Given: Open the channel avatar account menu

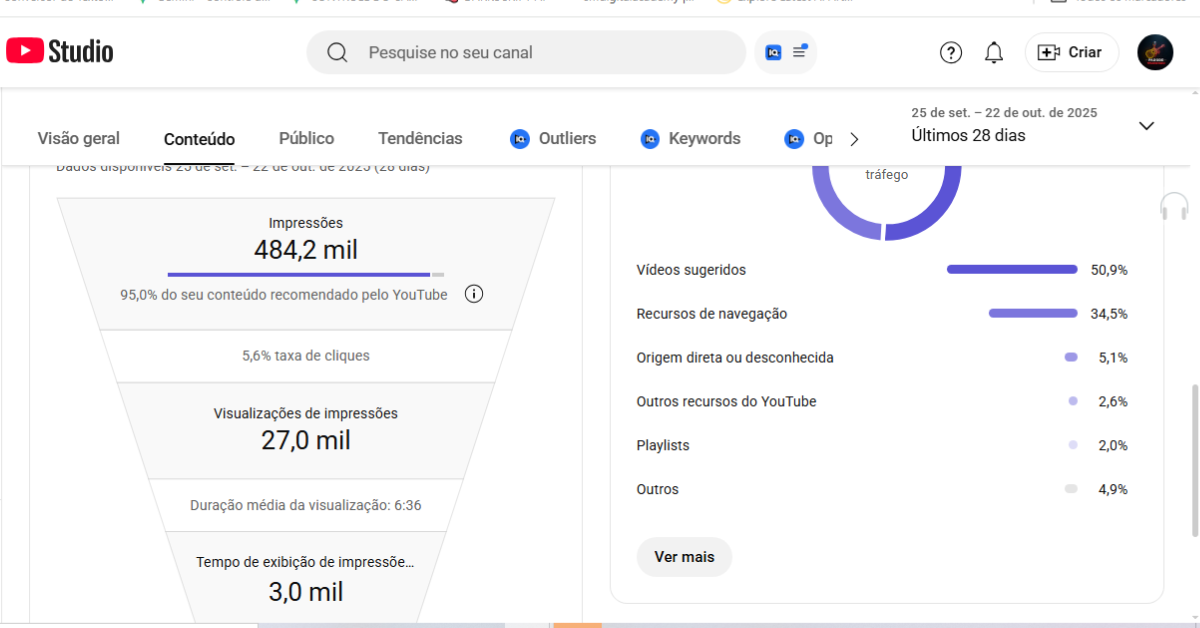Looking at the screenshot, I should point(1155,53).
